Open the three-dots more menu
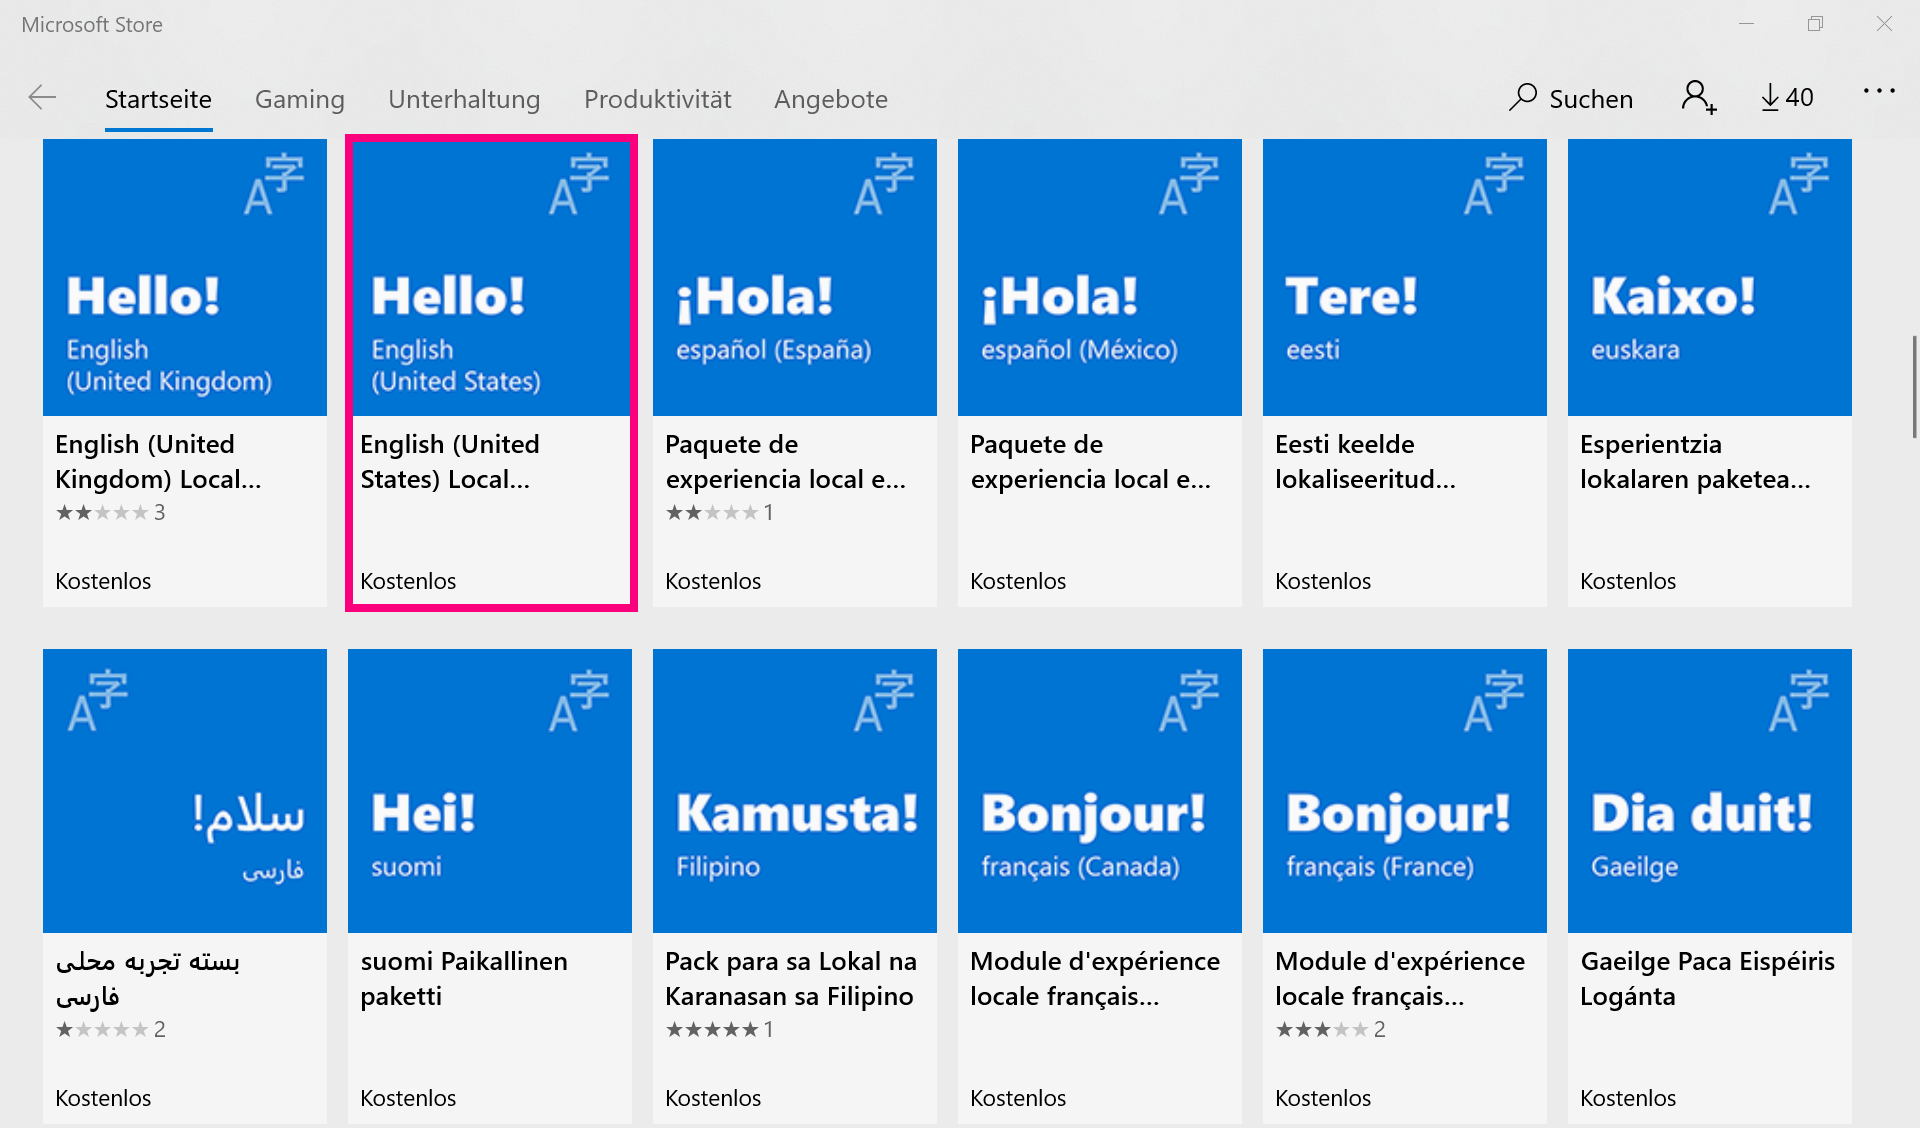 click(1878, 92)
